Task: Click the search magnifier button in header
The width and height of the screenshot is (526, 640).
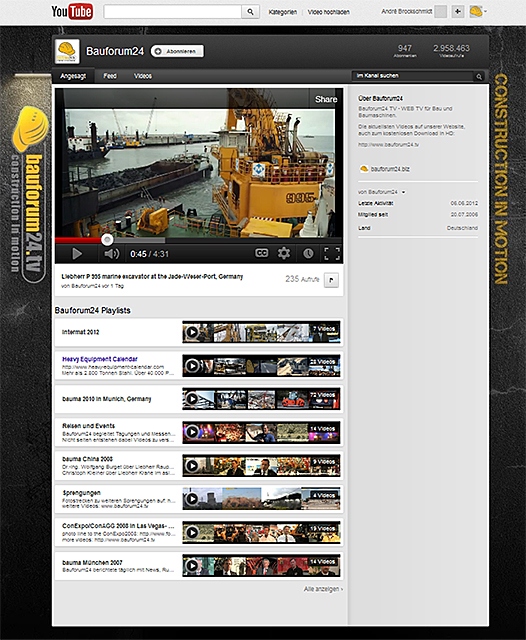Action: tap(250, 12)
